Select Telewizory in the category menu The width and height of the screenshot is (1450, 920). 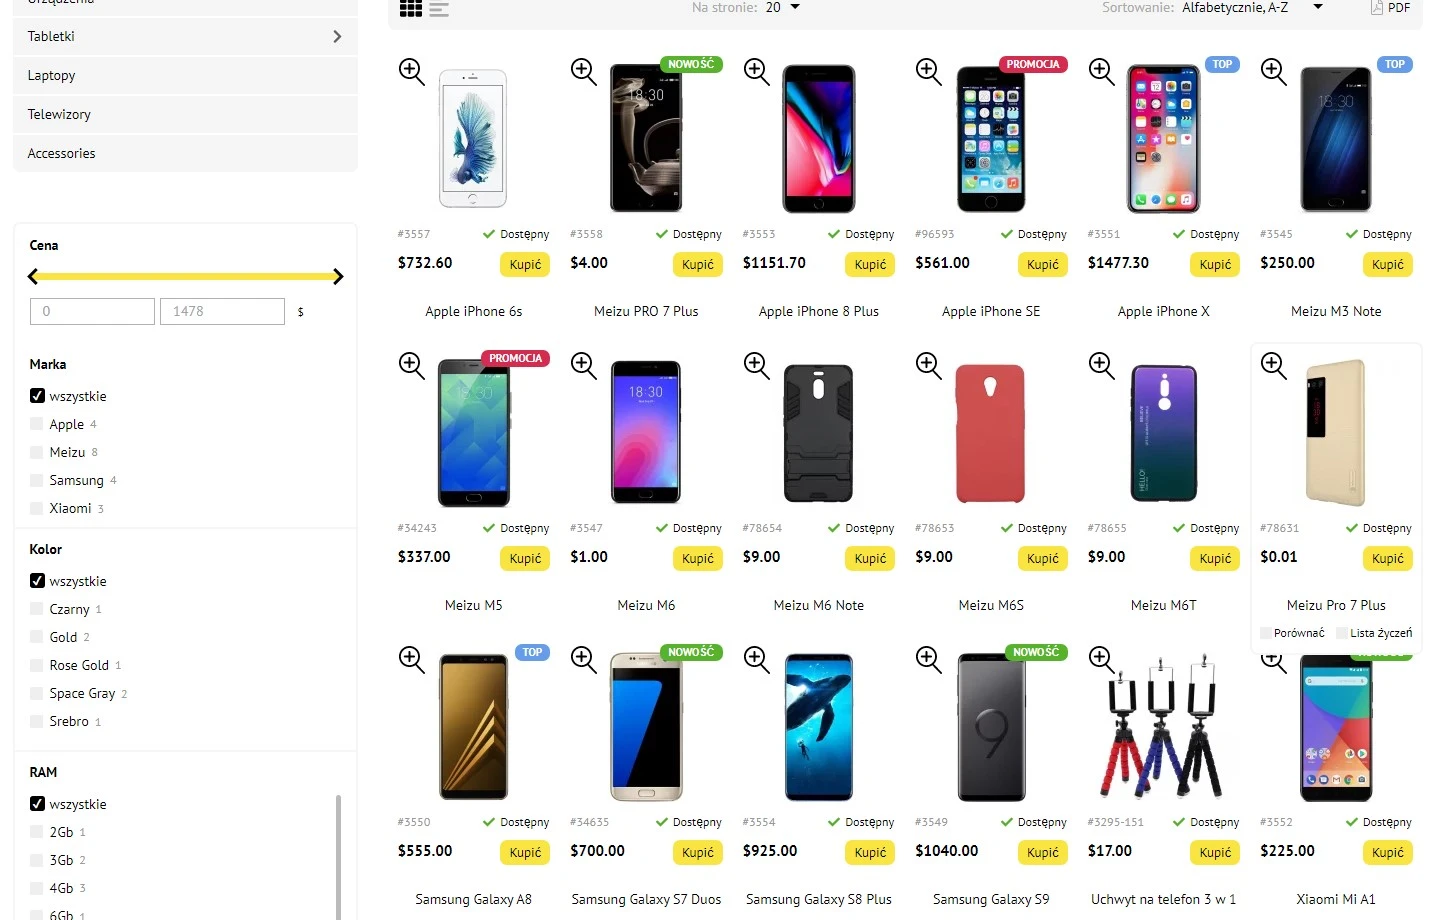(x=185, y=114)
